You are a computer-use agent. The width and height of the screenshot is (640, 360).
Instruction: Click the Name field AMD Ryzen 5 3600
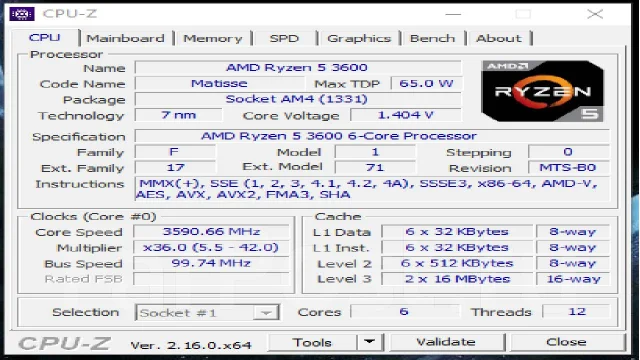click(298, 67)
